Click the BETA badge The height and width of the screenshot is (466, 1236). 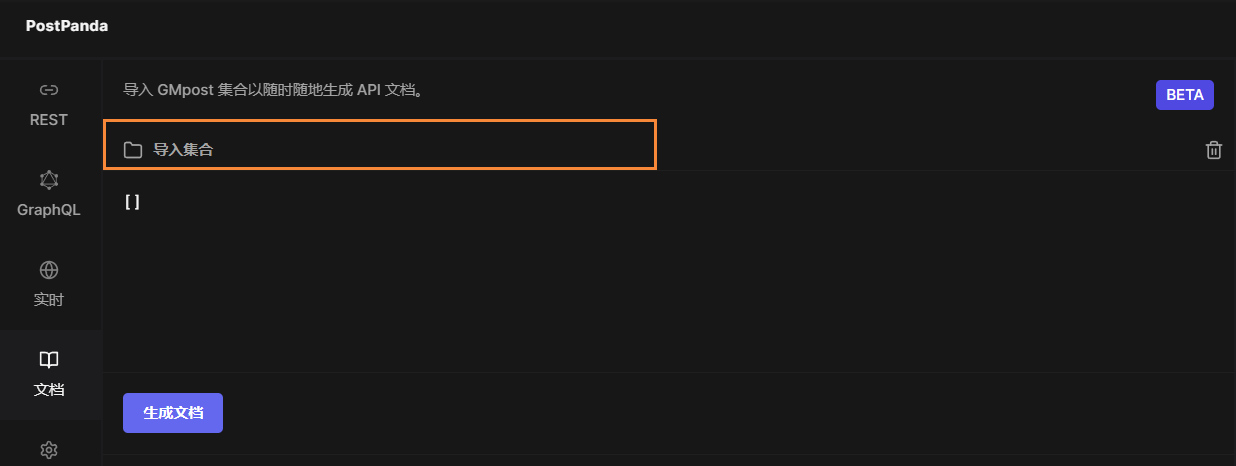pos(1185,95)
